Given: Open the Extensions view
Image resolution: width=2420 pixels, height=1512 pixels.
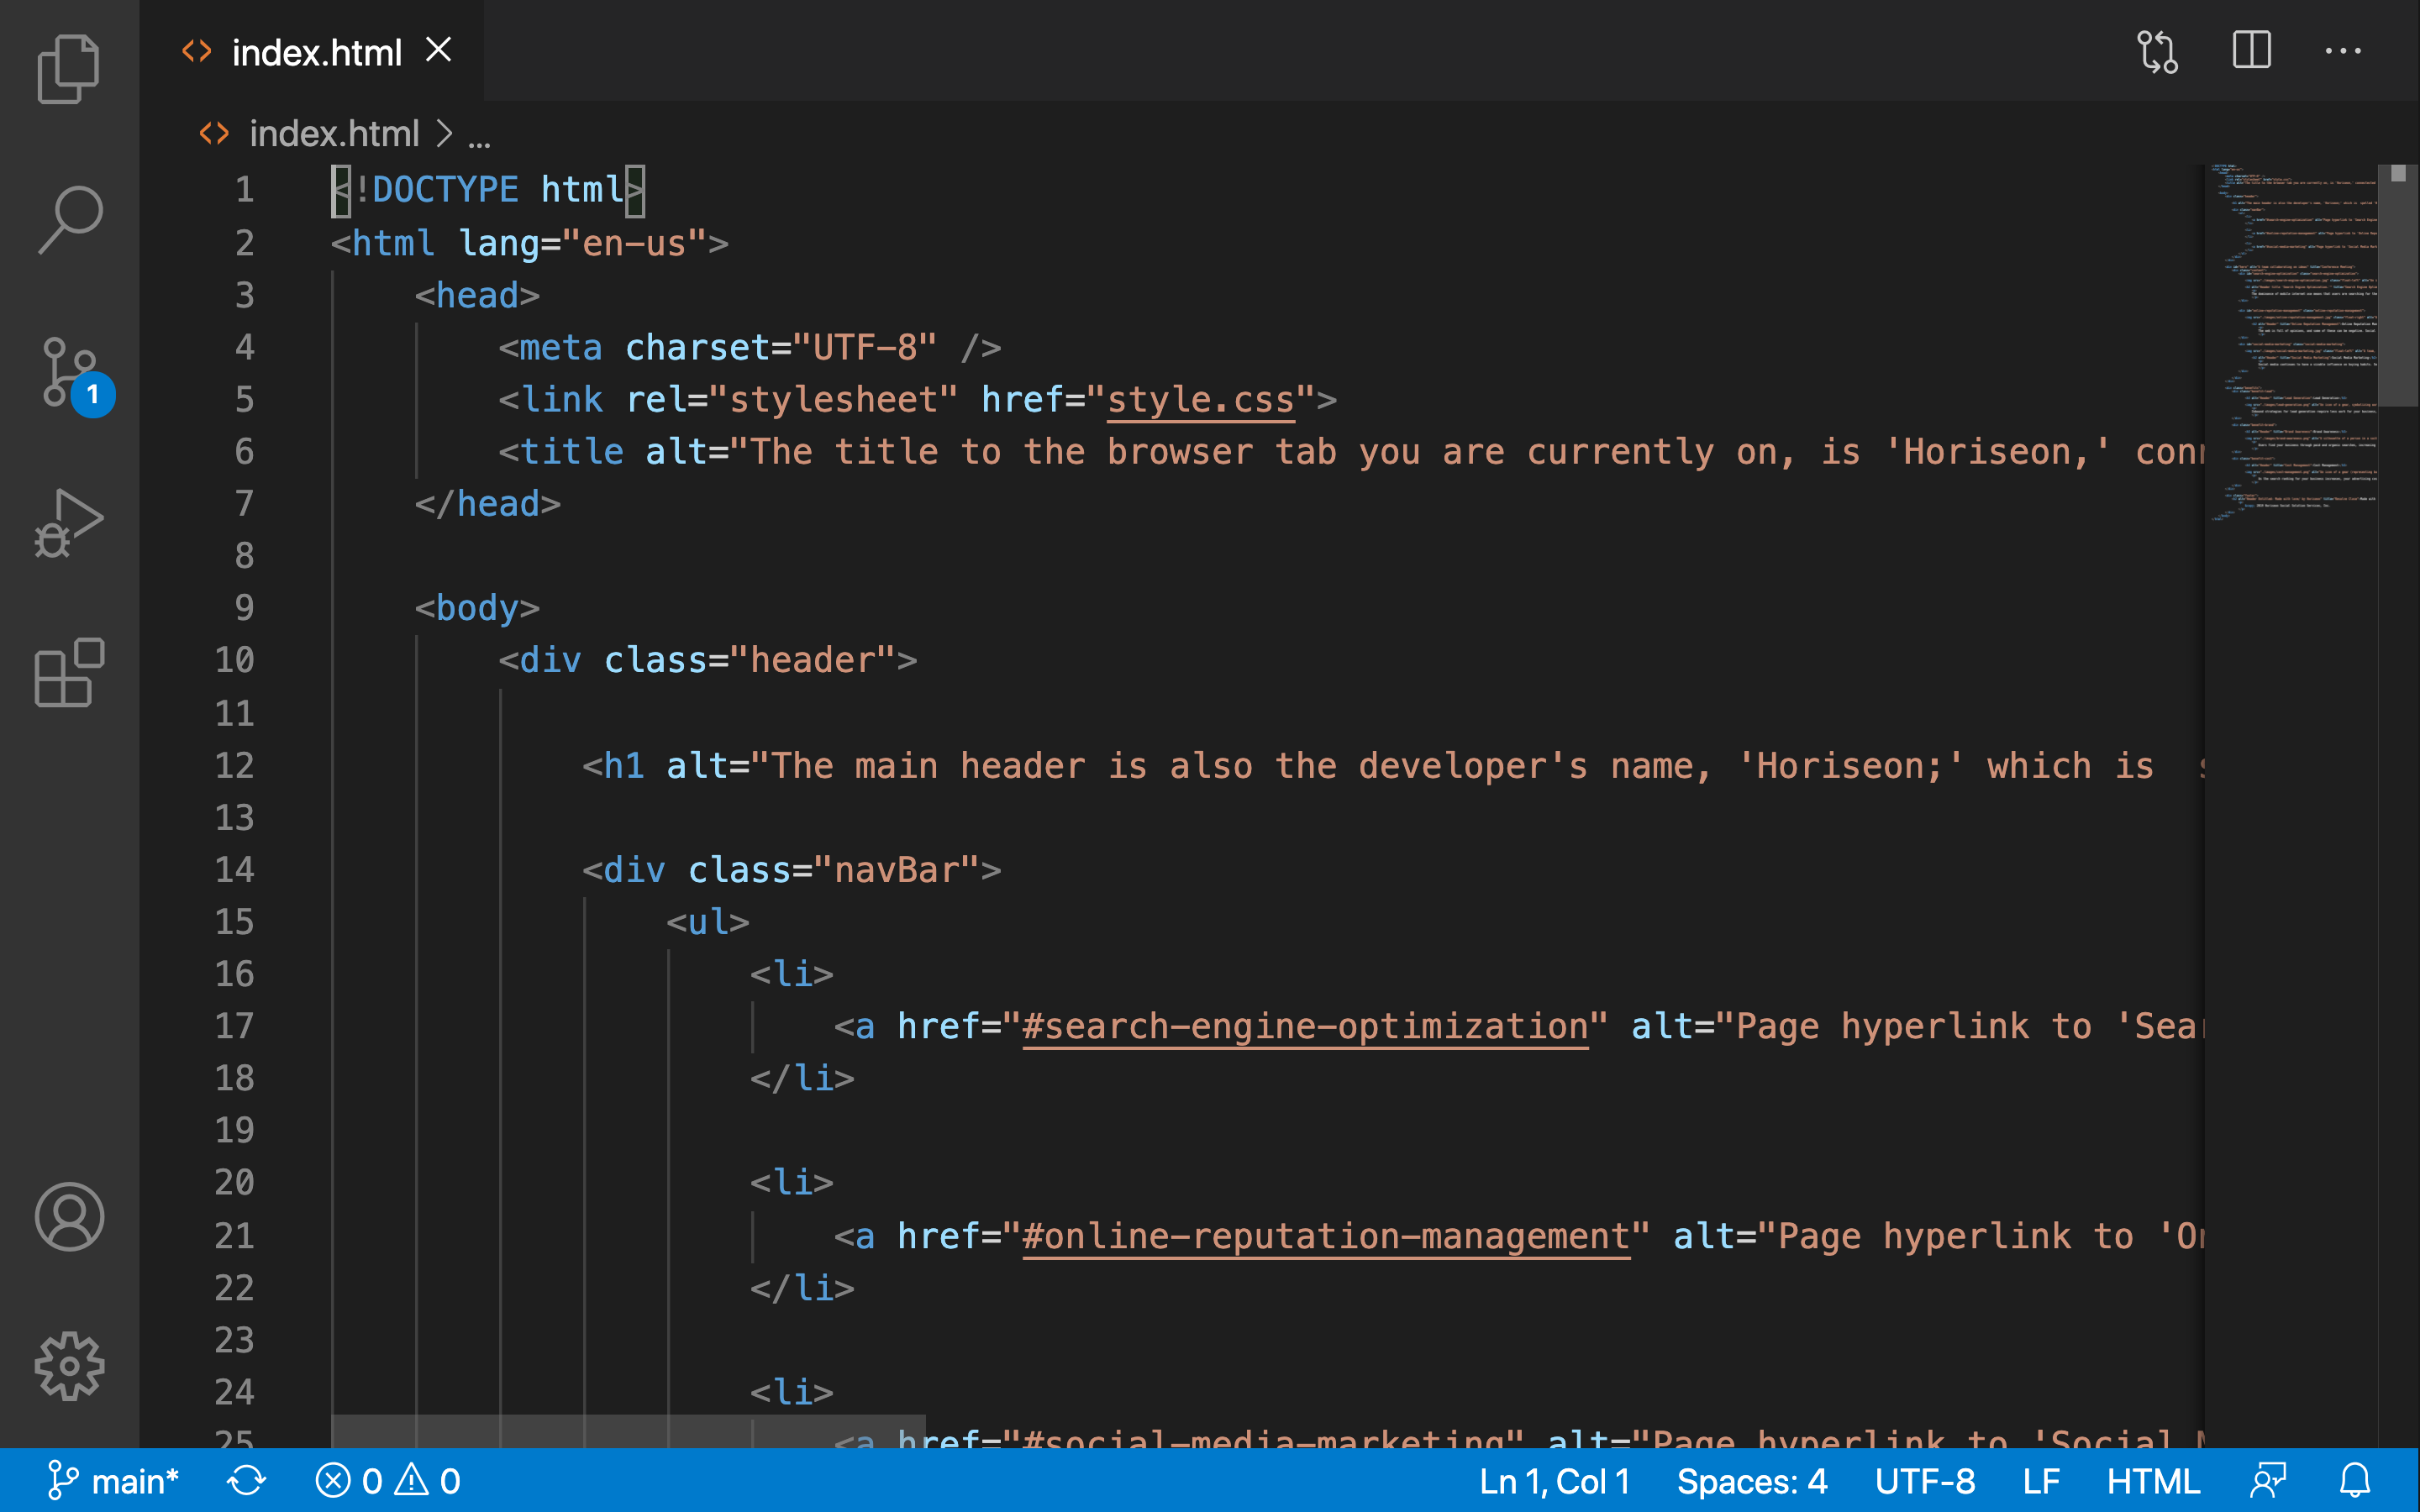Looking at the screenshot, I should coord(68,673).
